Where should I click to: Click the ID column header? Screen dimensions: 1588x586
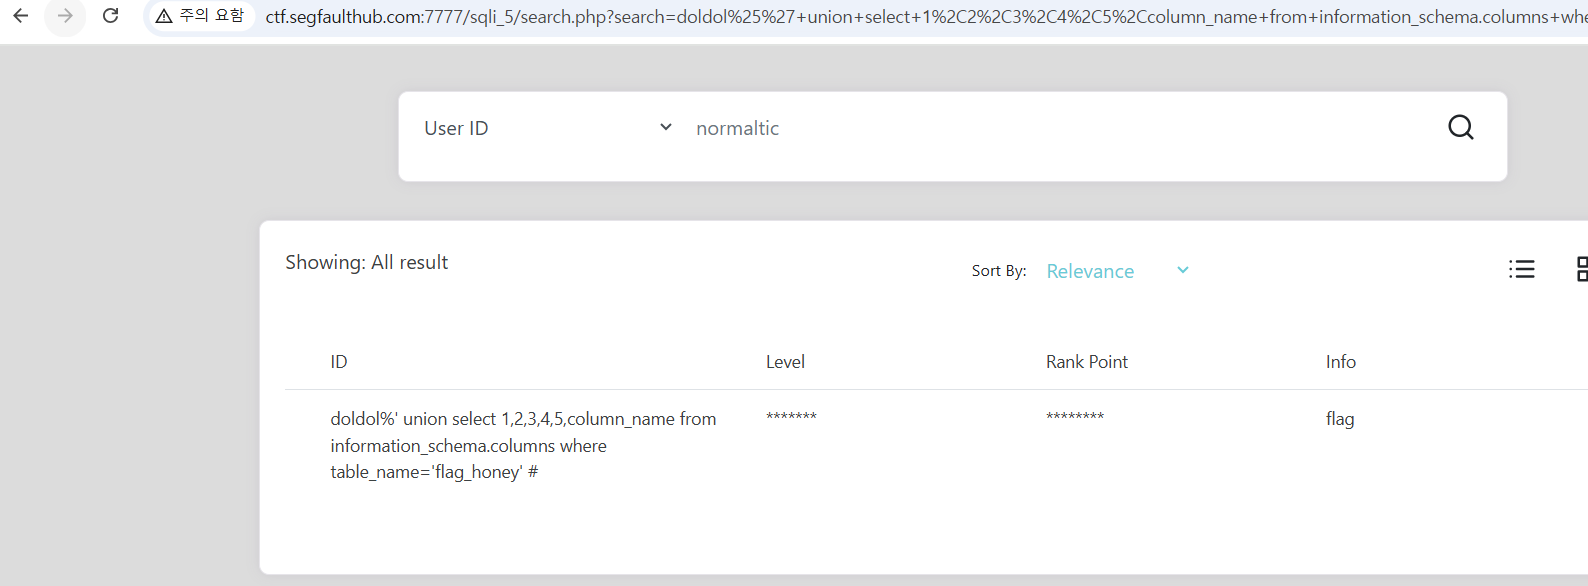(x=339, y=362)
